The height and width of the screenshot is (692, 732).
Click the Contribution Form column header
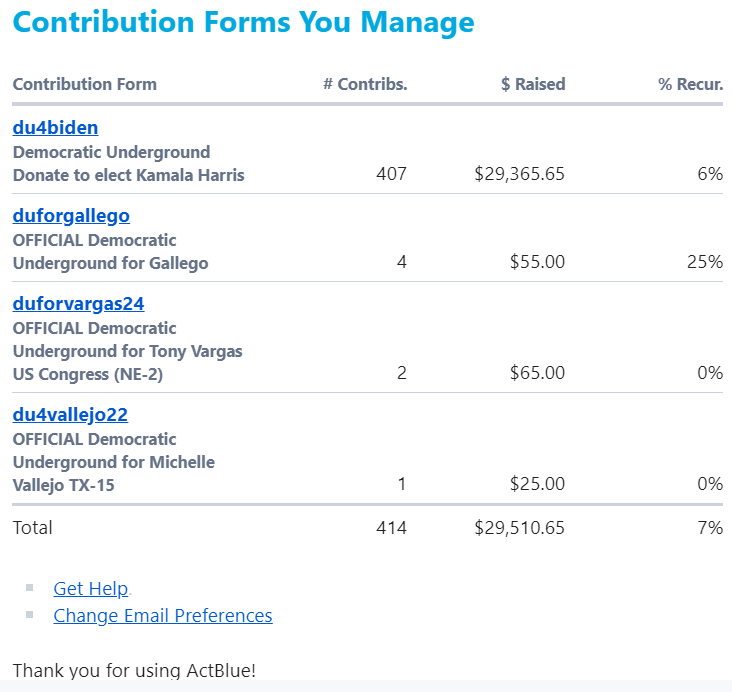point(84,84)
